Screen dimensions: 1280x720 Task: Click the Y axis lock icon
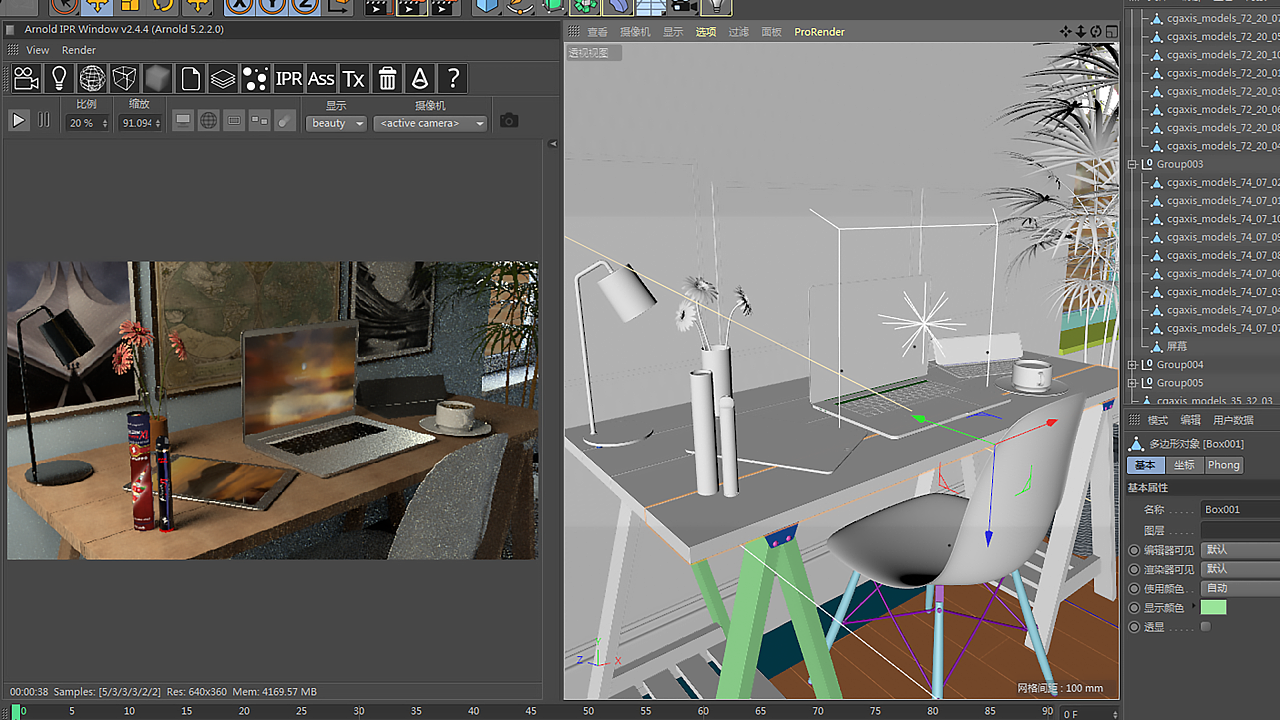click(x=272, y=5)
